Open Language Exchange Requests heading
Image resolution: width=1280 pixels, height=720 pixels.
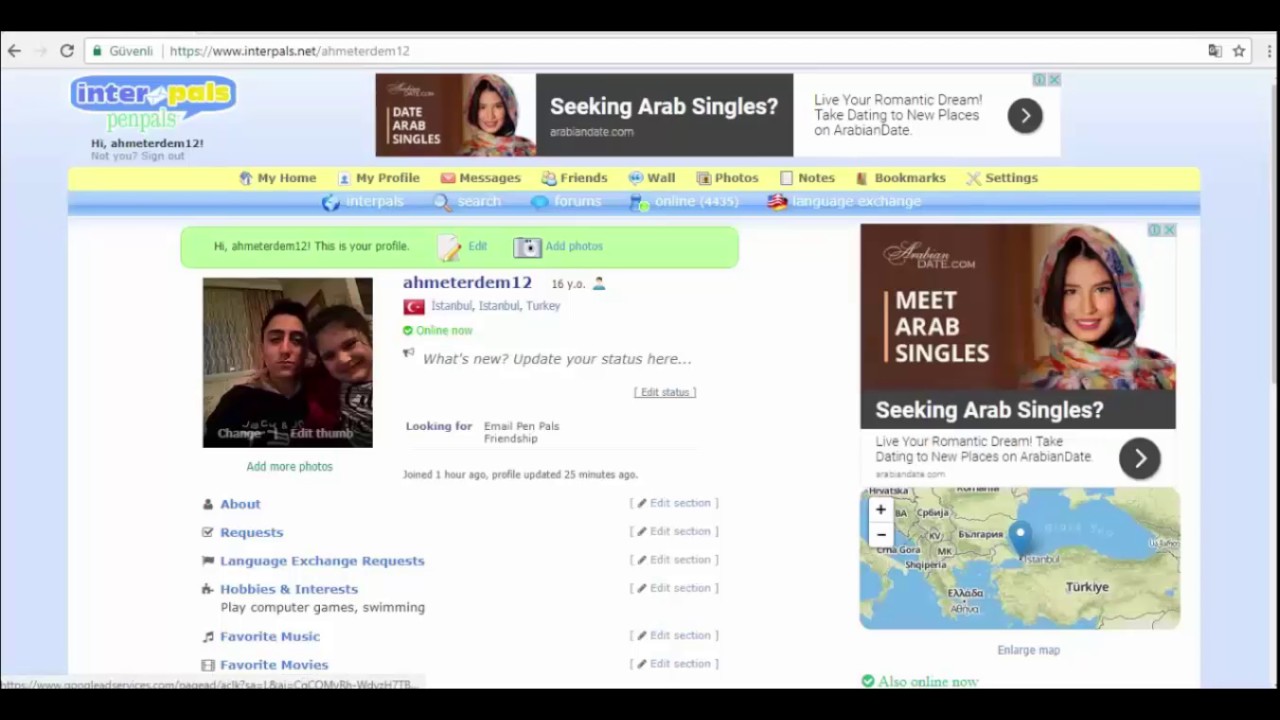[x=322, y=561]
